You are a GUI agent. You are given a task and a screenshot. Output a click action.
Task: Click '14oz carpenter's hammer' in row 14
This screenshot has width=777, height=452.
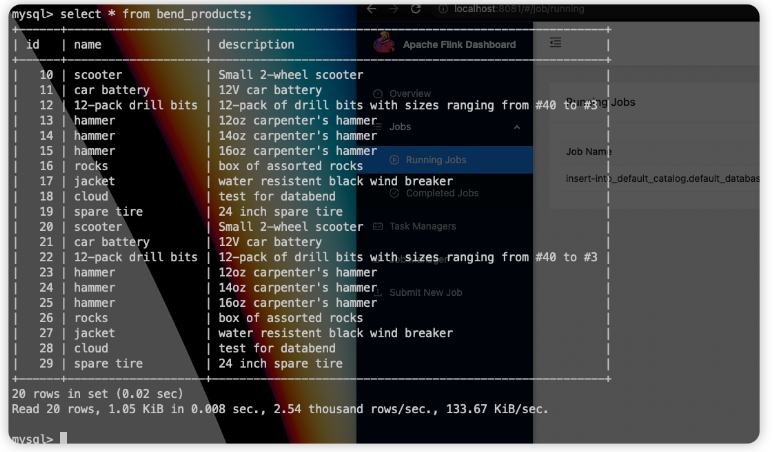tap(298, 136)
